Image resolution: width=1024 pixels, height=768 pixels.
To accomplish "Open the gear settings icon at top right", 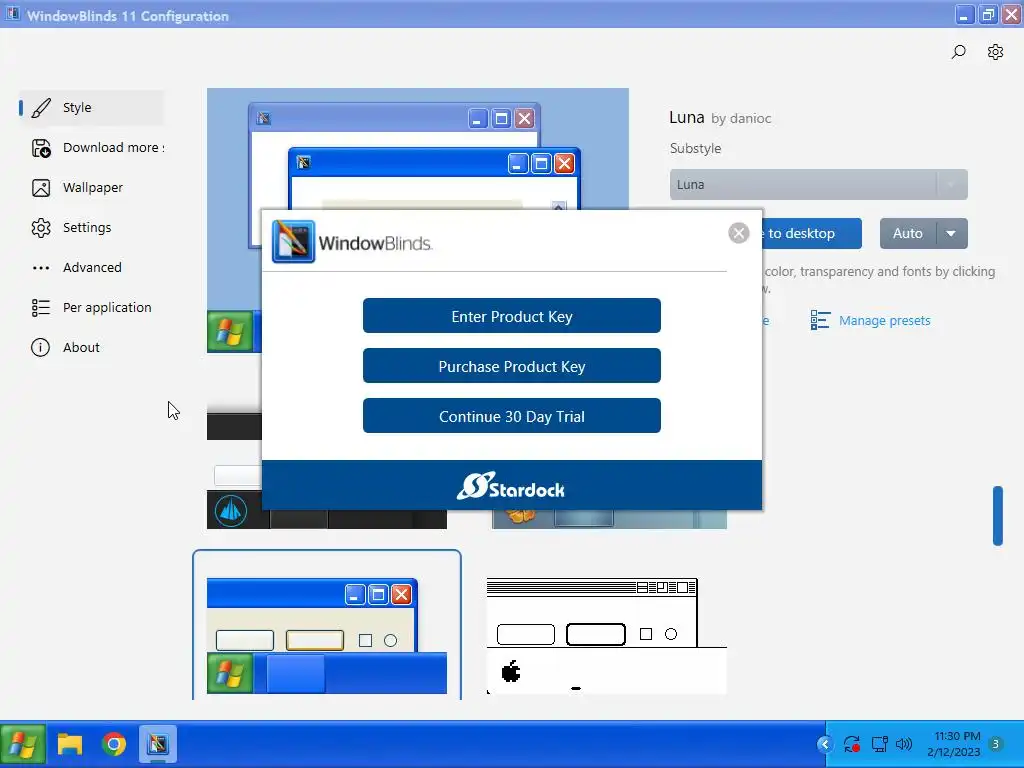I will click(995, 52).
